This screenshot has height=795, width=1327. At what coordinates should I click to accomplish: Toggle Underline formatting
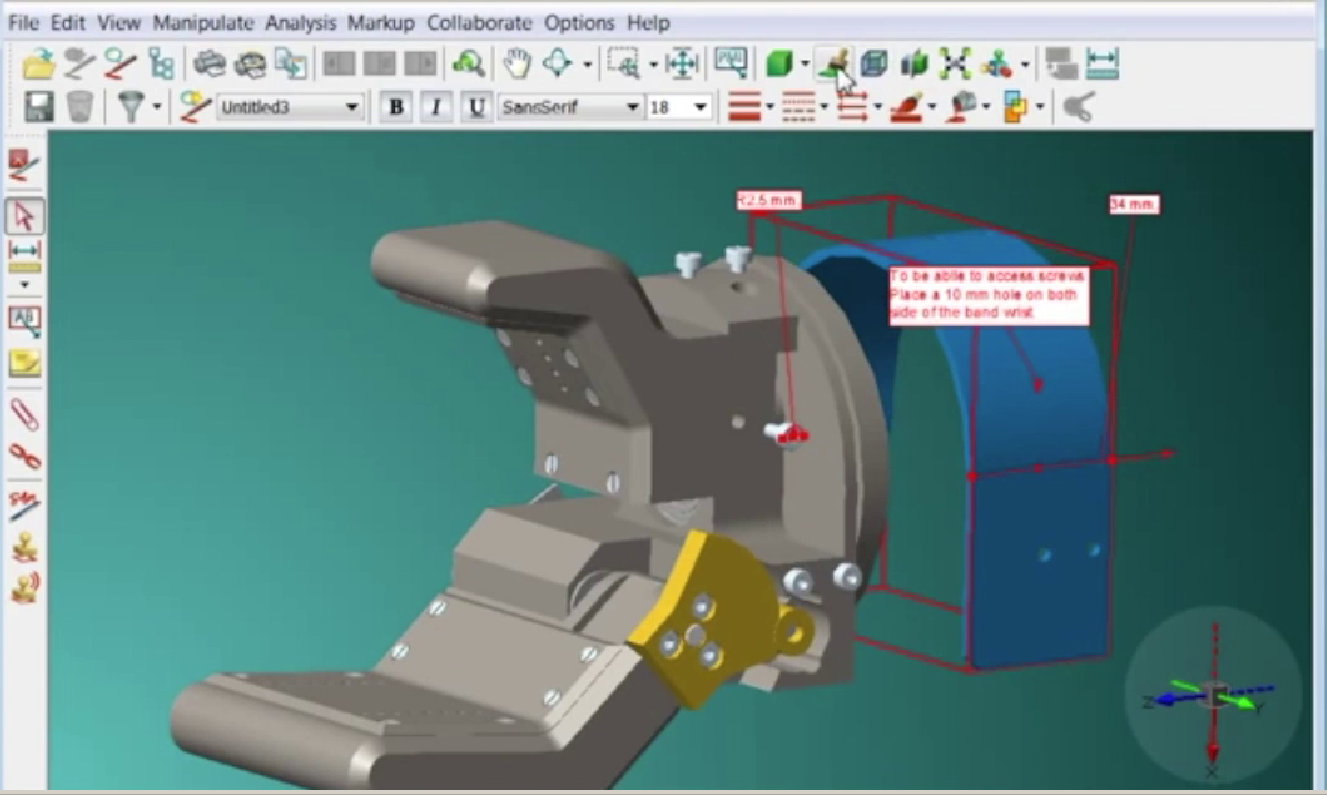[477, 106]
